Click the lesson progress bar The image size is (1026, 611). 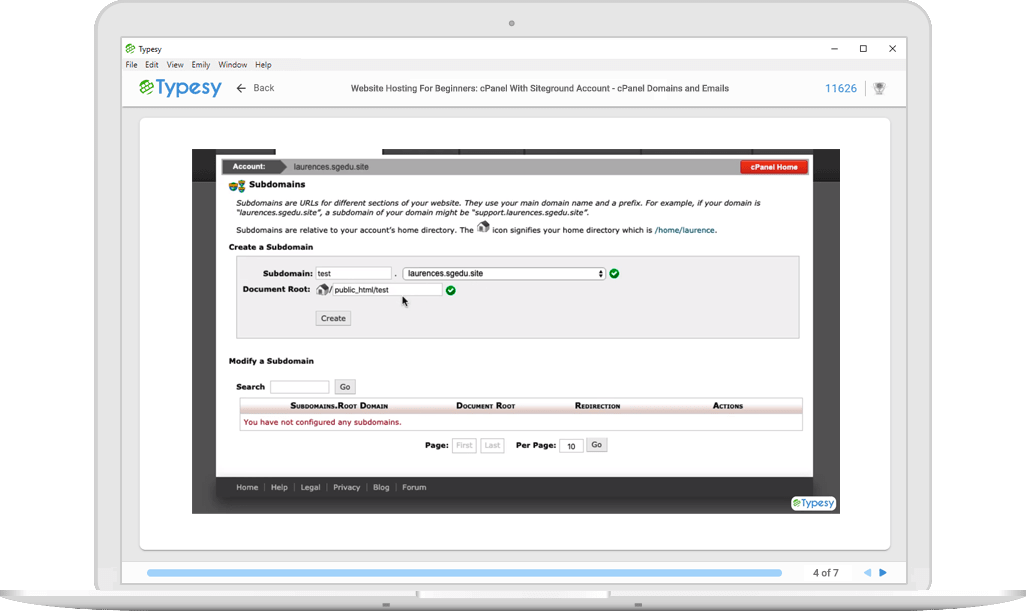pos(465,573)
